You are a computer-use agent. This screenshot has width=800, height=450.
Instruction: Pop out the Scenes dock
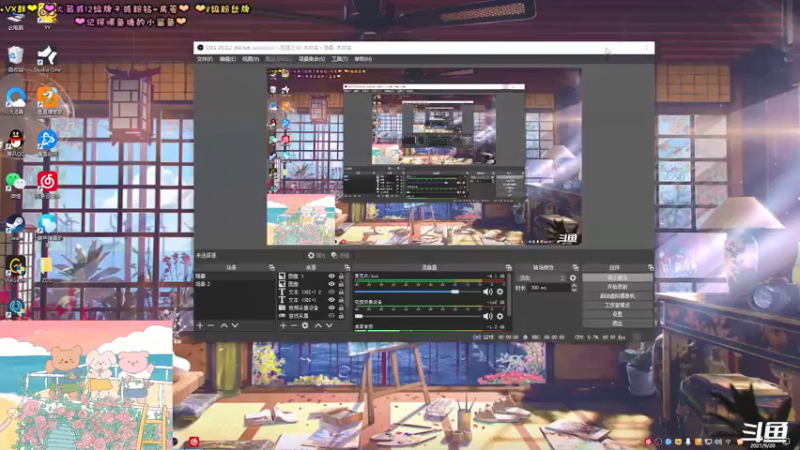coord(271,267)
